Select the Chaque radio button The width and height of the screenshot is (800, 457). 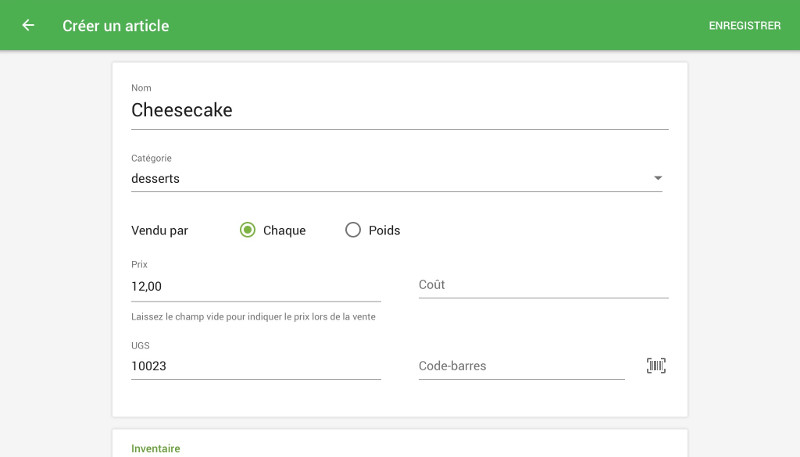tap(248, 230)
